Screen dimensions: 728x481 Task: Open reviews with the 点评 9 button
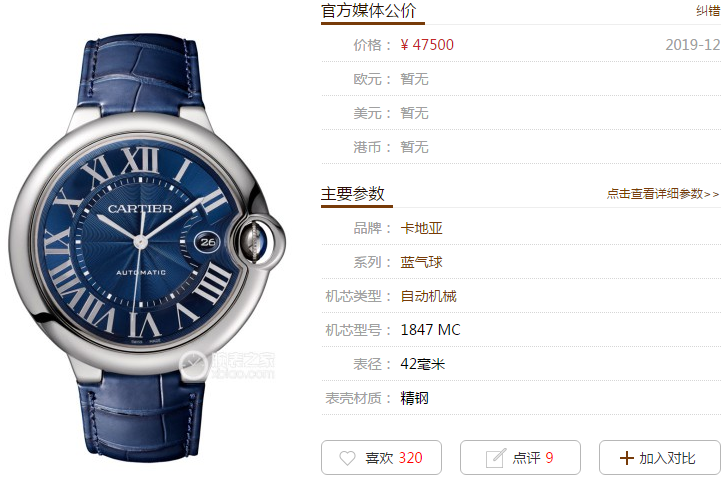[x=520, y=458]
